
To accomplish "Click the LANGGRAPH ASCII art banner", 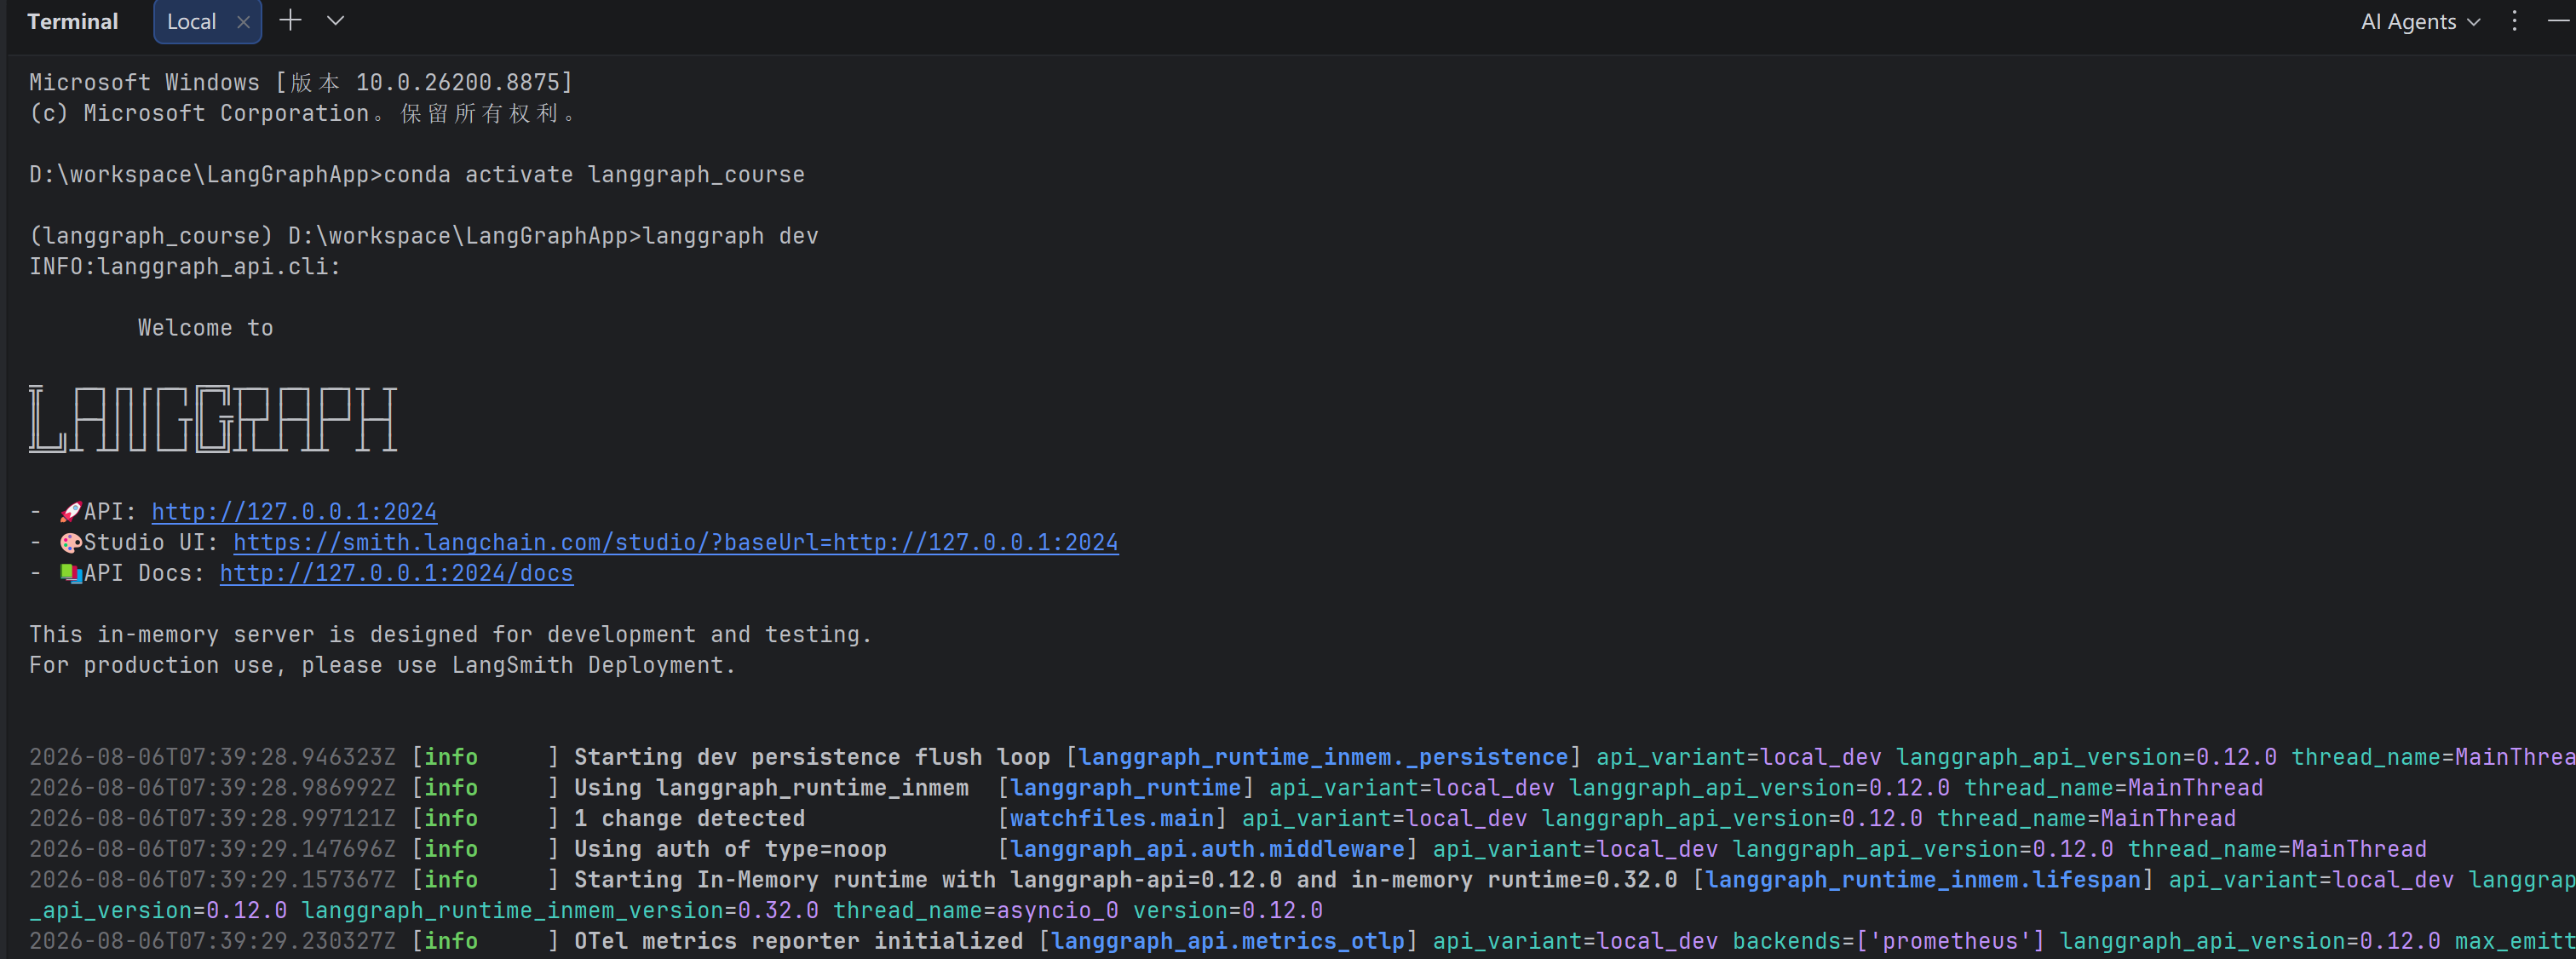I will click(213, 419).
